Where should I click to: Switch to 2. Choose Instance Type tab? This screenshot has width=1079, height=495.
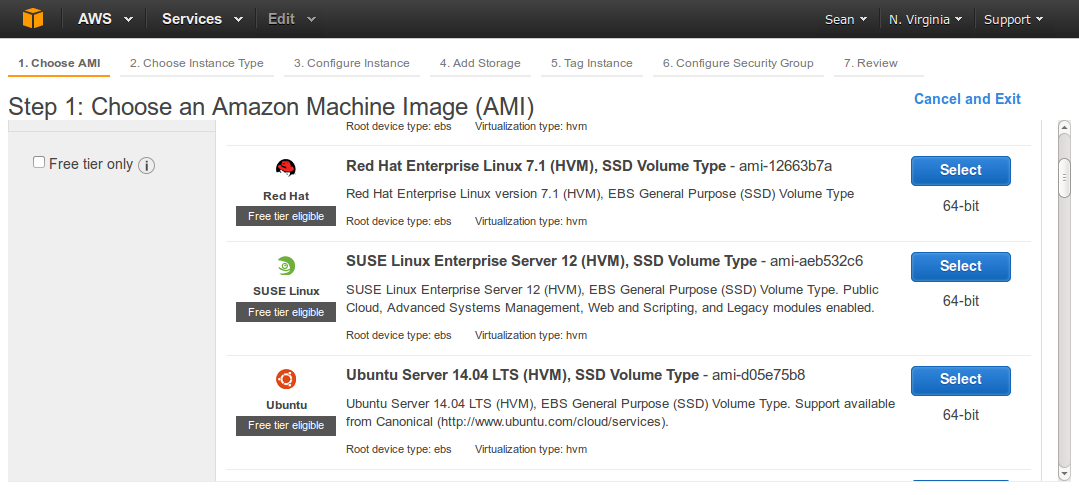click(x=197, y=63)
